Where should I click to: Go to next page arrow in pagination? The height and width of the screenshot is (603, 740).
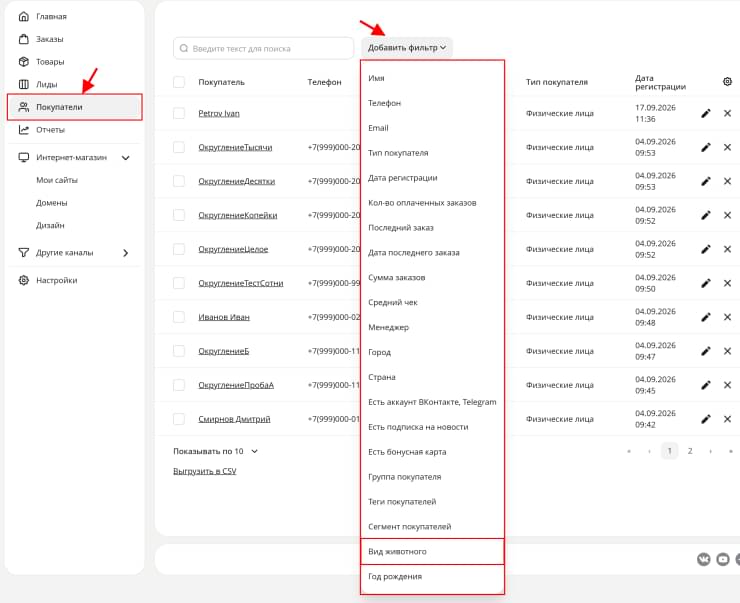click(x=710, y=452)
